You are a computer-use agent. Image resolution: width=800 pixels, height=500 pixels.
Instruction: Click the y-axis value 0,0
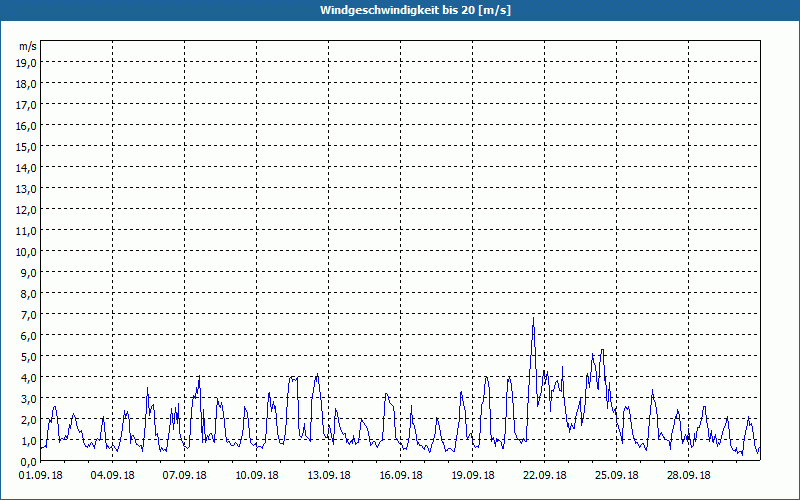tap(29, 462)
